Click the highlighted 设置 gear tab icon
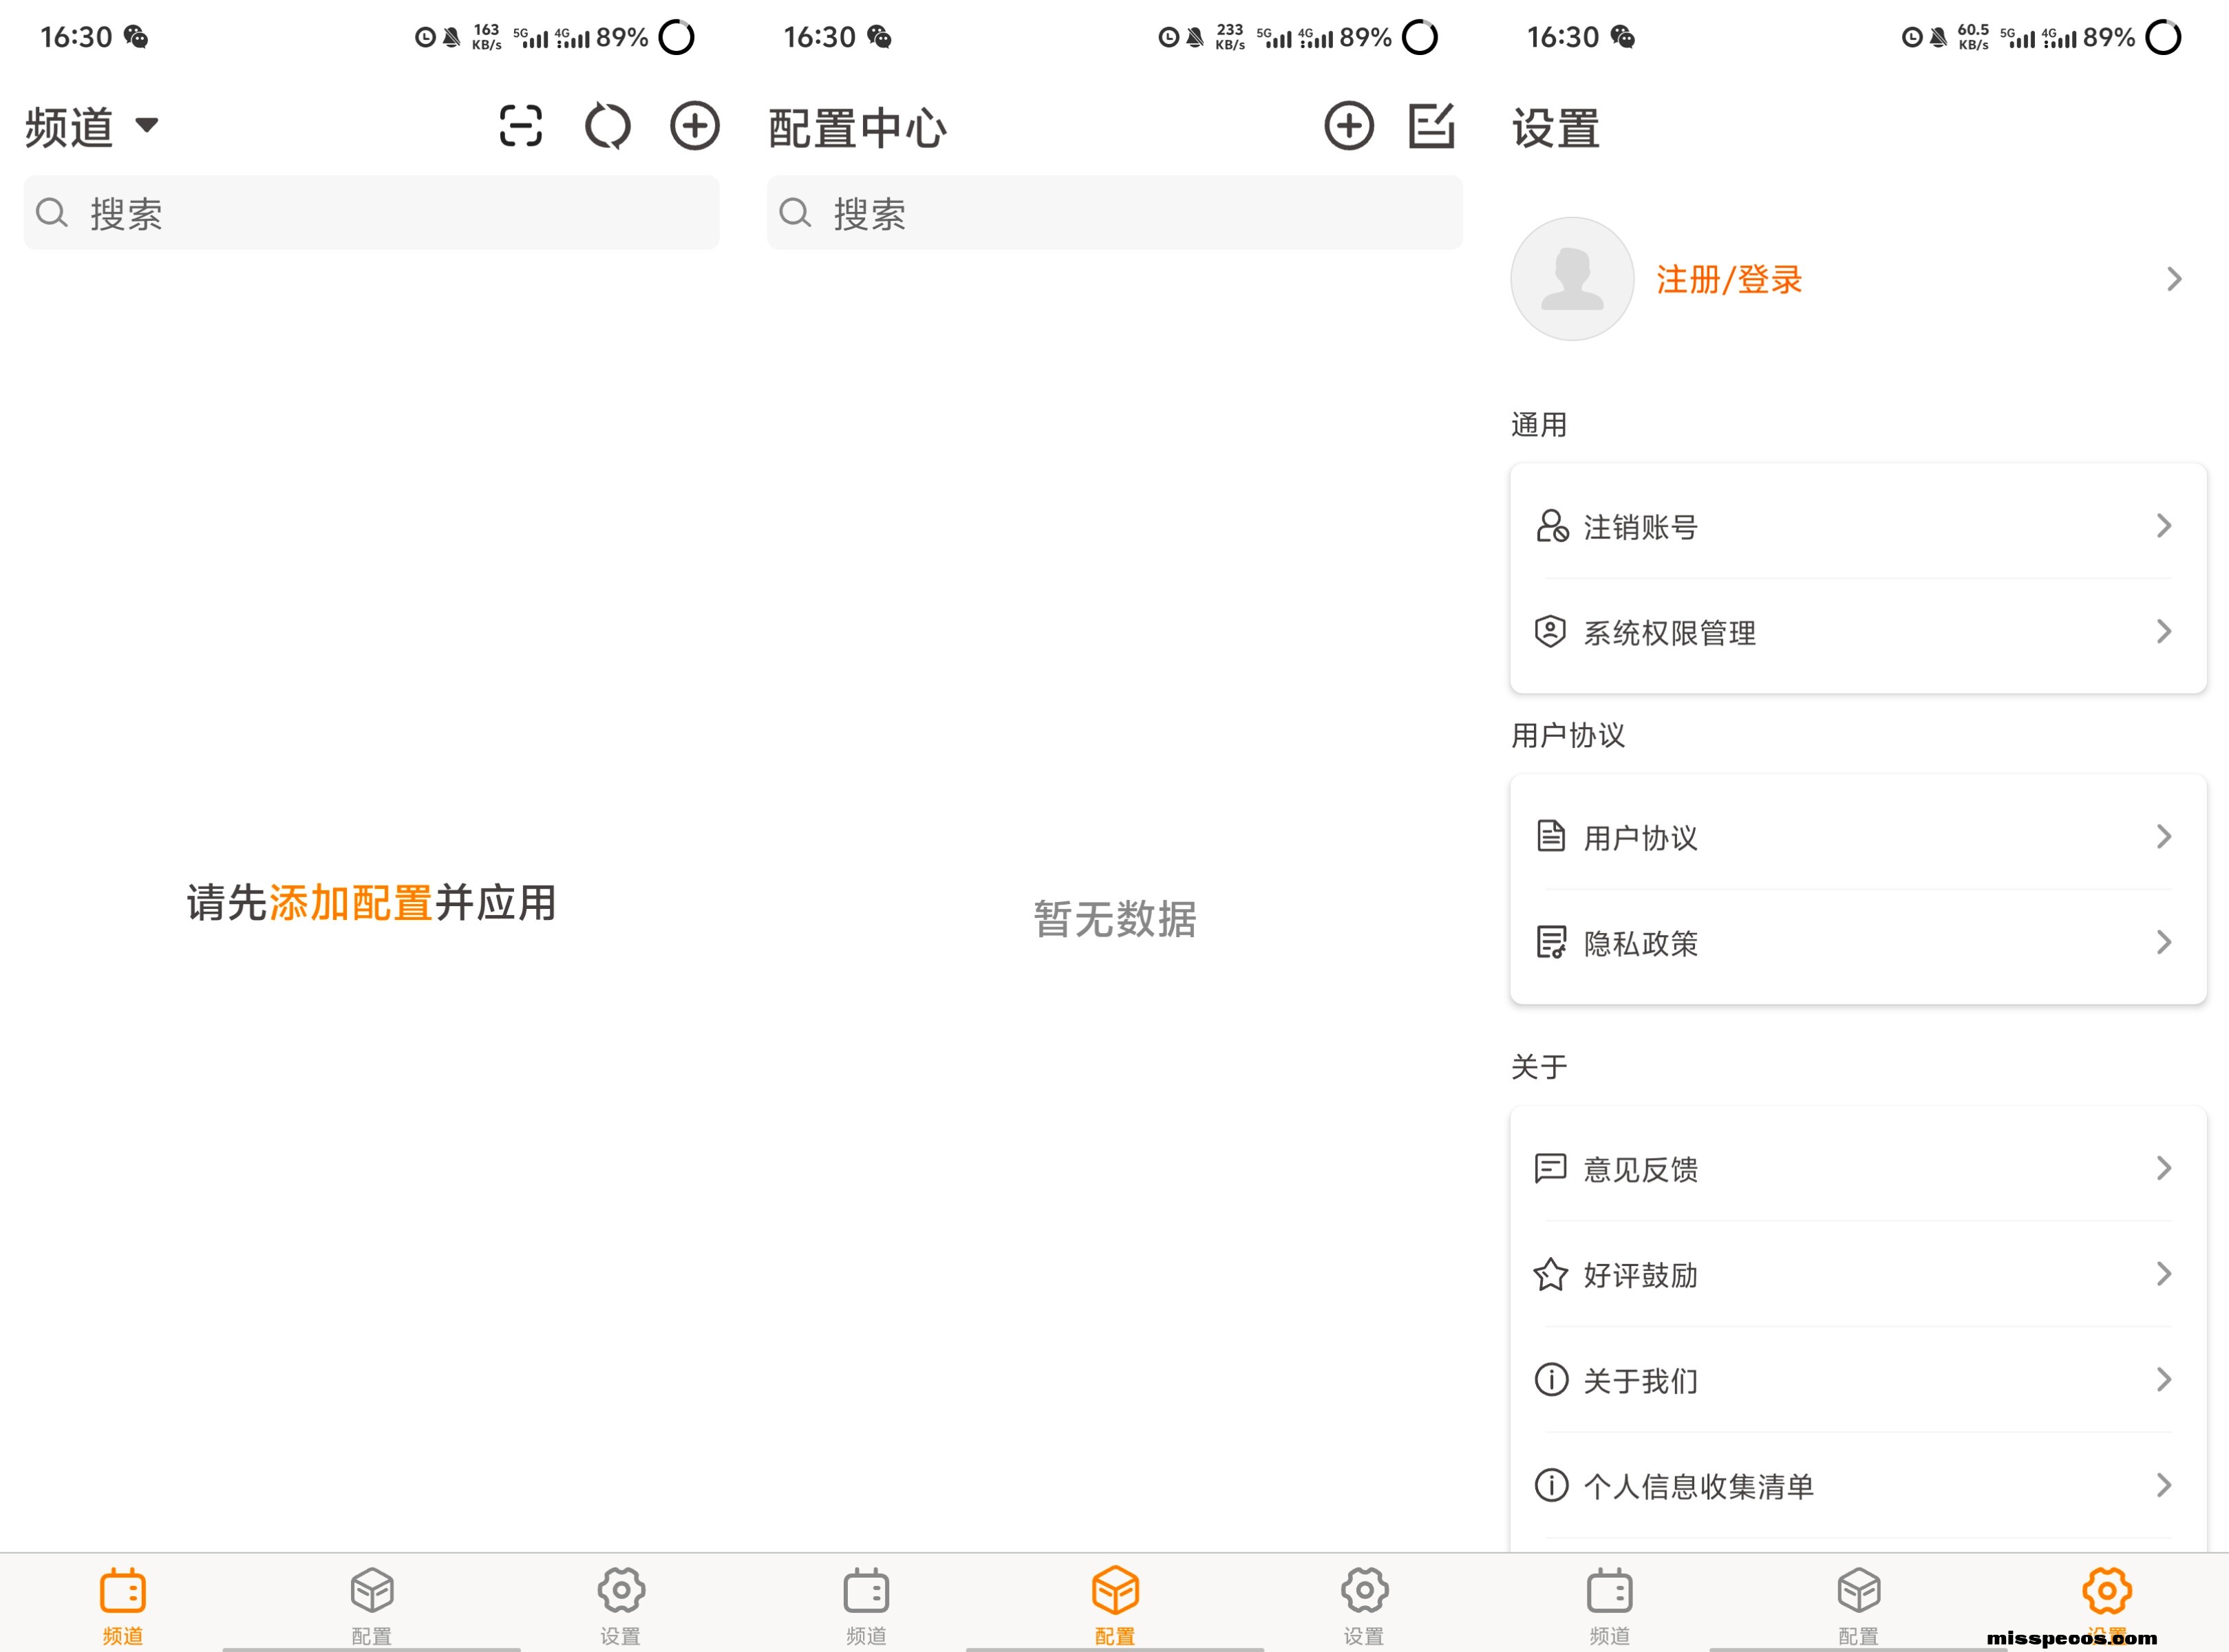This screenshot has width=2229, height=1652. [x=2107, y=1591]
